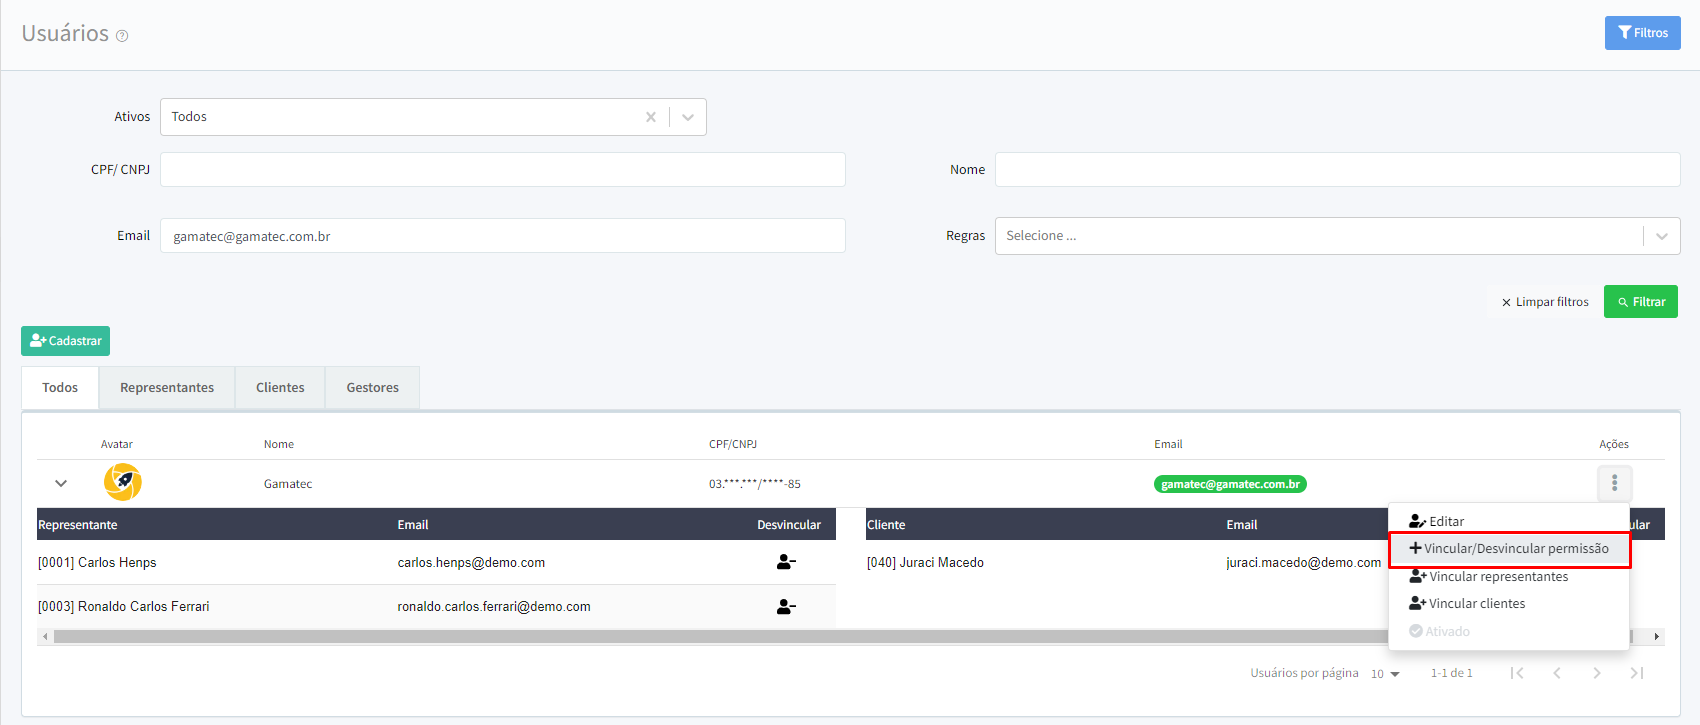
Task: Unlink representative Carlos Henps via its icon
Action: 786,562
